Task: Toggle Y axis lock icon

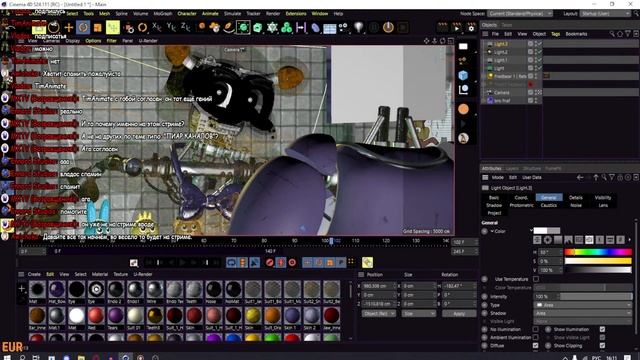Action: coord(171,27)
